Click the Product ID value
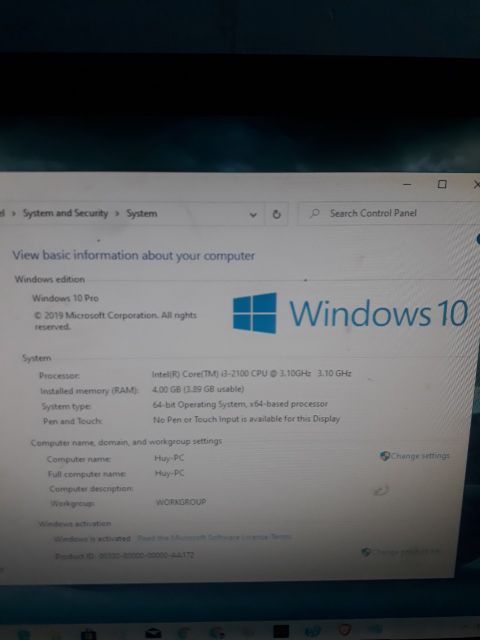Image resolution: width=480 pixels, height=640 pixels. point(147,556)
